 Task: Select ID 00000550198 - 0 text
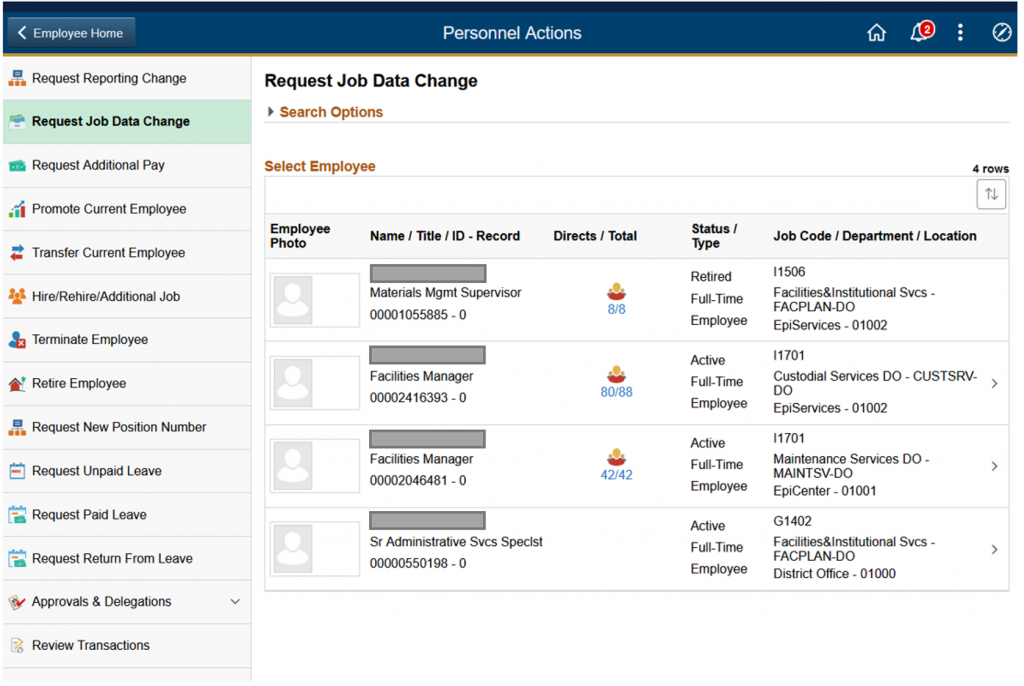(x=418, y=564)
